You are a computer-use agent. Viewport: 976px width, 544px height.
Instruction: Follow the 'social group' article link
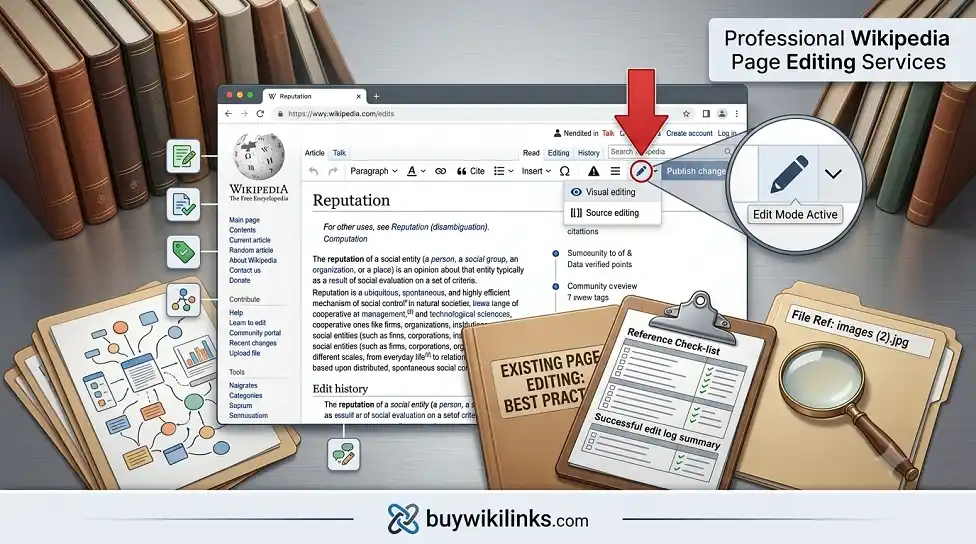coord(486,259)
